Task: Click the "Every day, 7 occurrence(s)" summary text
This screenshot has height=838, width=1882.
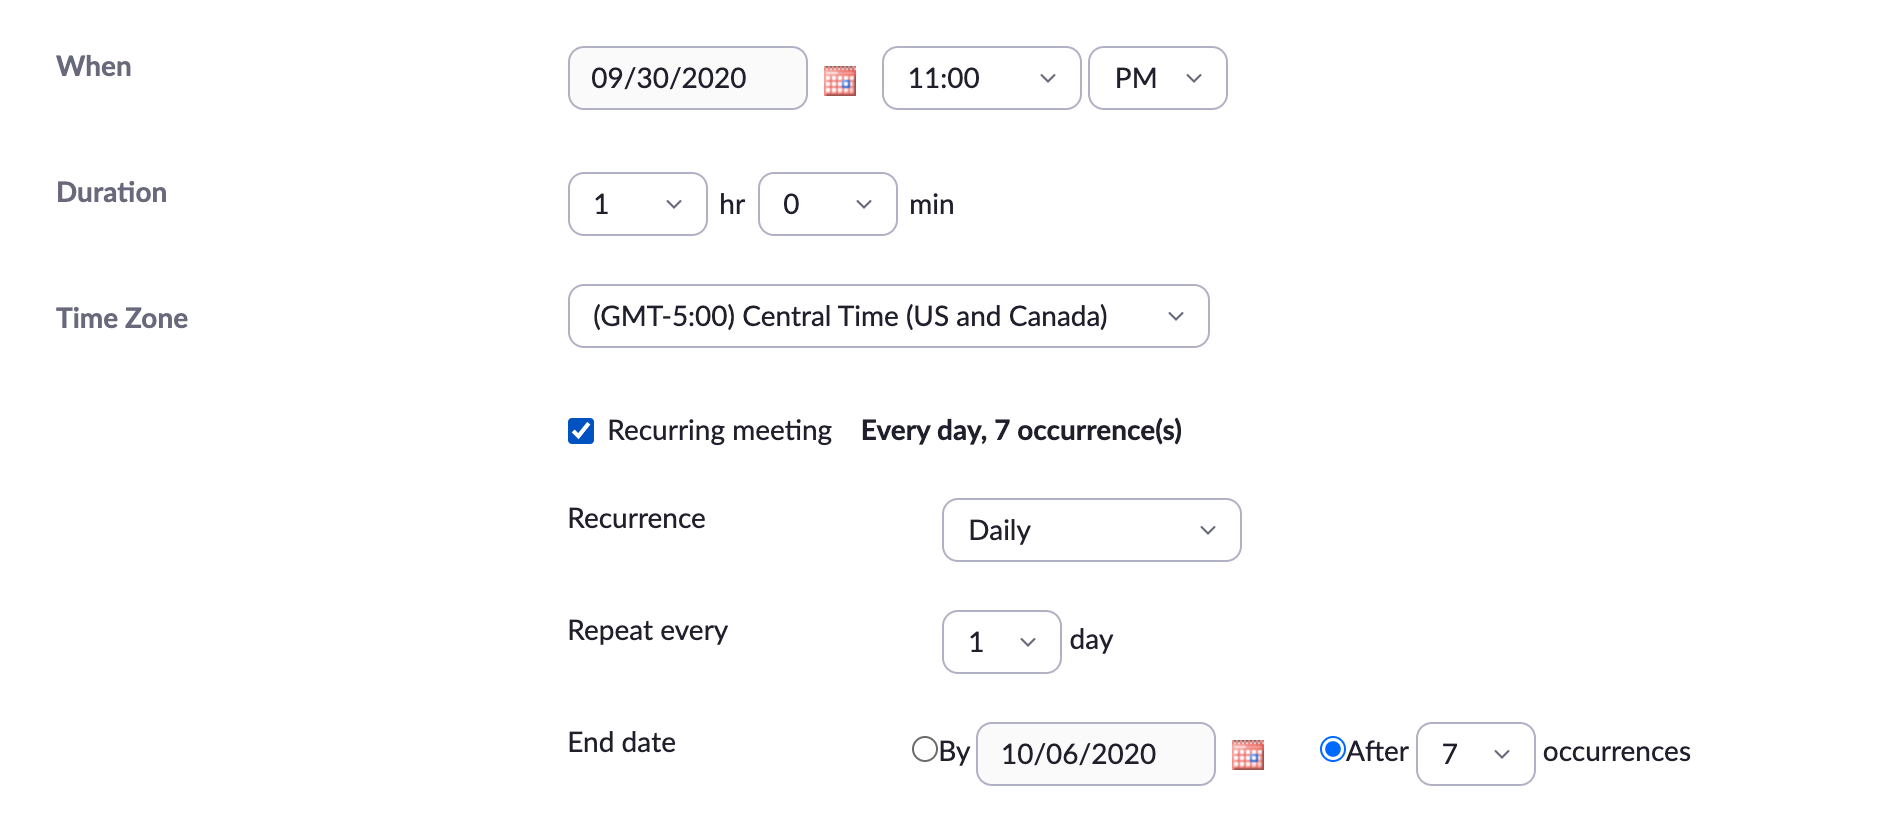Action: 1021,430
